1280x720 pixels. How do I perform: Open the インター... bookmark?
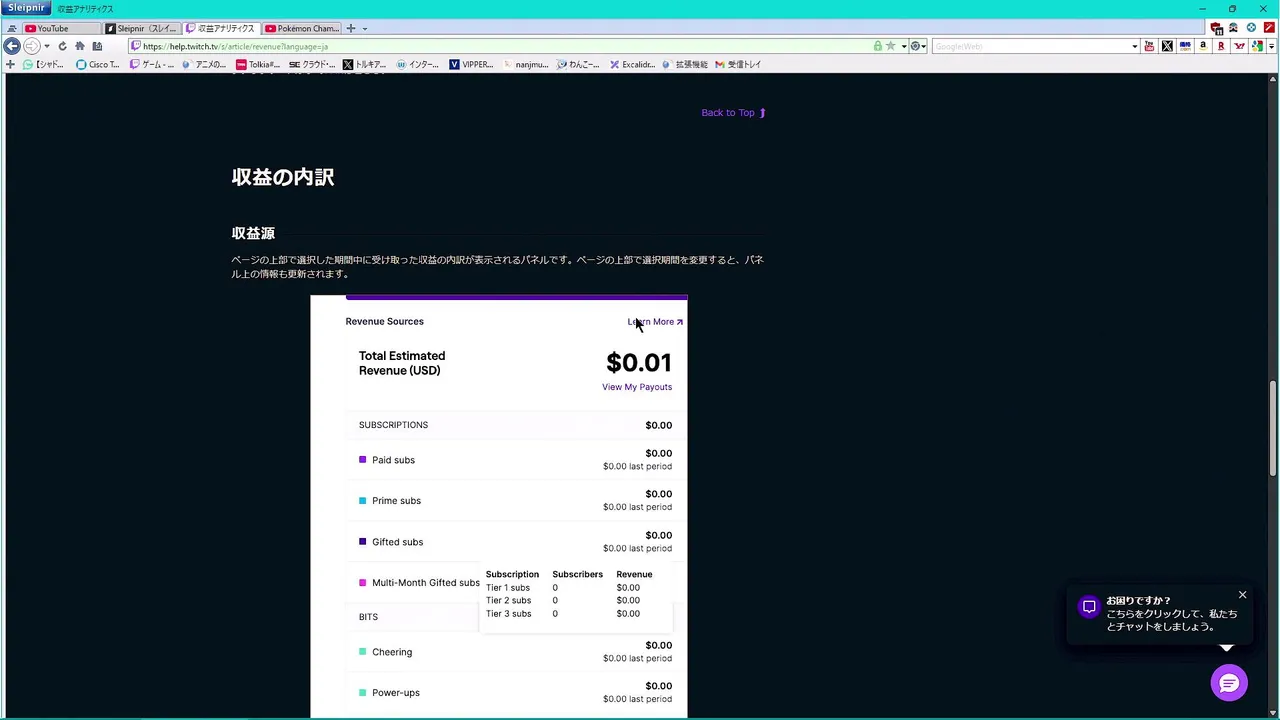[x=418, y=64]
